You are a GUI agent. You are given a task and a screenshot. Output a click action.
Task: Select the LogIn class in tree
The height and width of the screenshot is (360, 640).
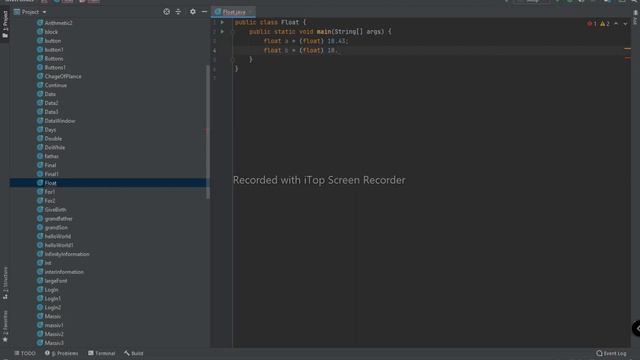pos(47,290)
